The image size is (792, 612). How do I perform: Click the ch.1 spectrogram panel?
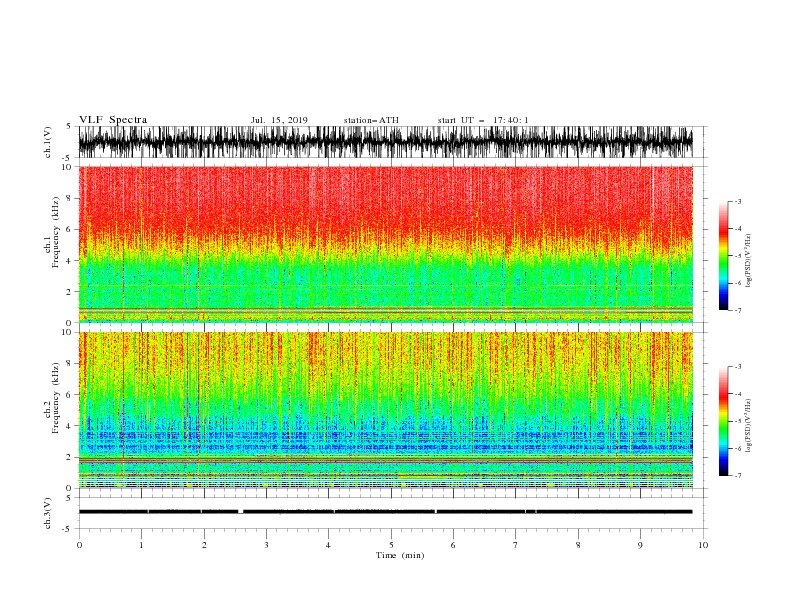pyautogui.click(x=385, y=244)
